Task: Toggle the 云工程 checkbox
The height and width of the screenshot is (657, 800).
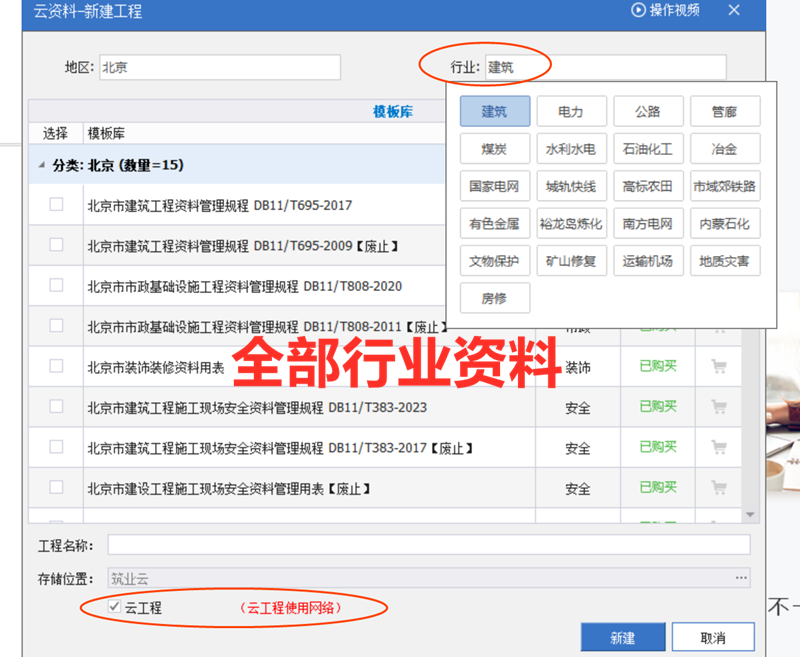Action: (116, 607)
